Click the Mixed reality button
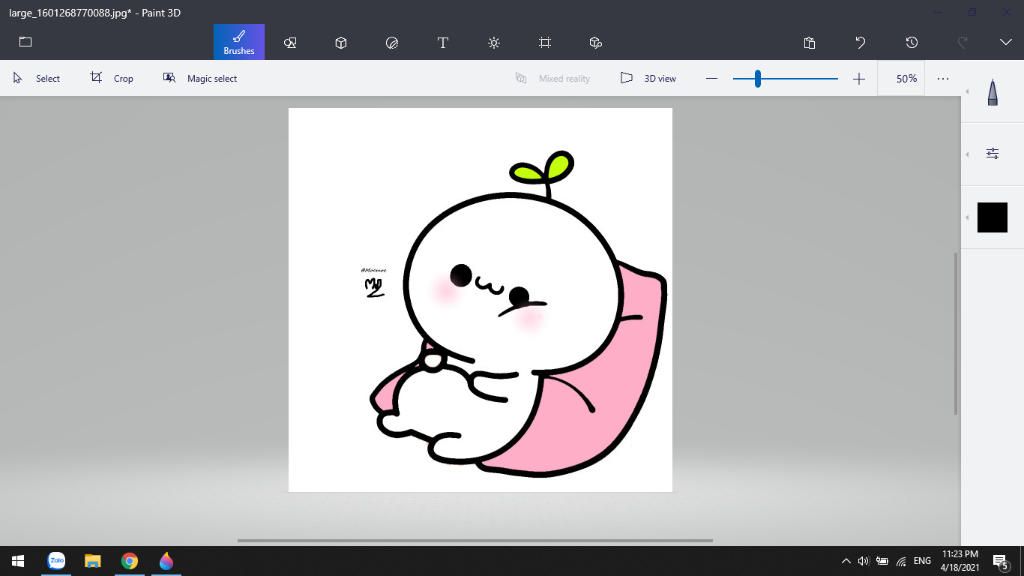Image resolution: width=1024 pixels, height=576 pixels. 552,78
